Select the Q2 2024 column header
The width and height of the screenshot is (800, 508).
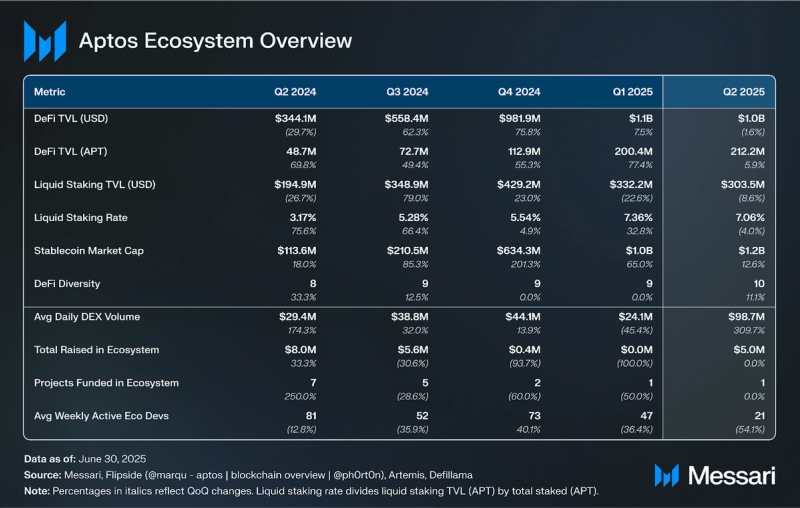tap(295, 92)
